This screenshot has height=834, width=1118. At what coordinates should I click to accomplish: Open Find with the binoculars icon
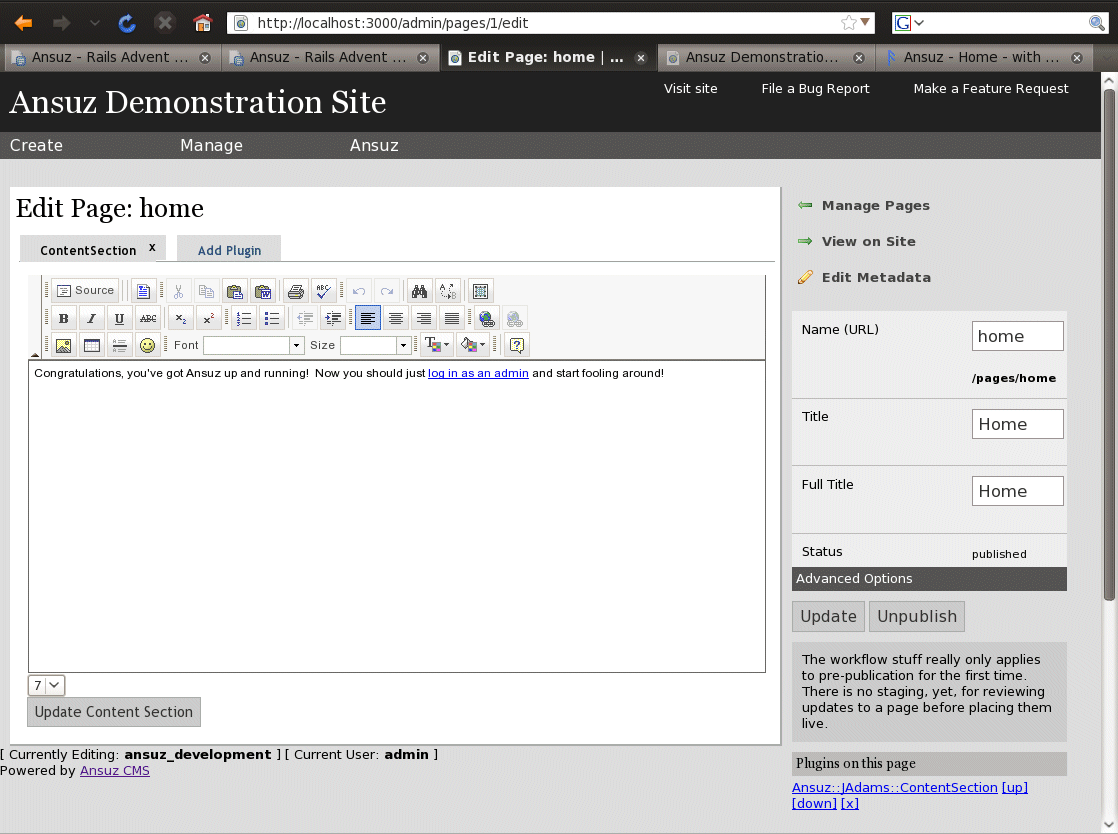coord(419,291)
